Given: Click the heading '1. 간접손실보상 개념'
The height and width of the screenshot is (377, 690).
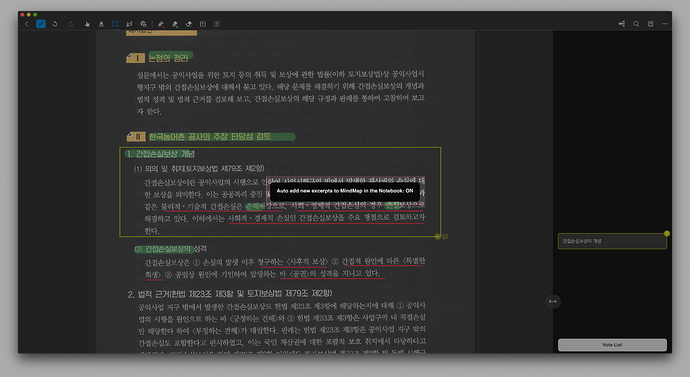Looking at the screenshot, I should tap(161, 154).
